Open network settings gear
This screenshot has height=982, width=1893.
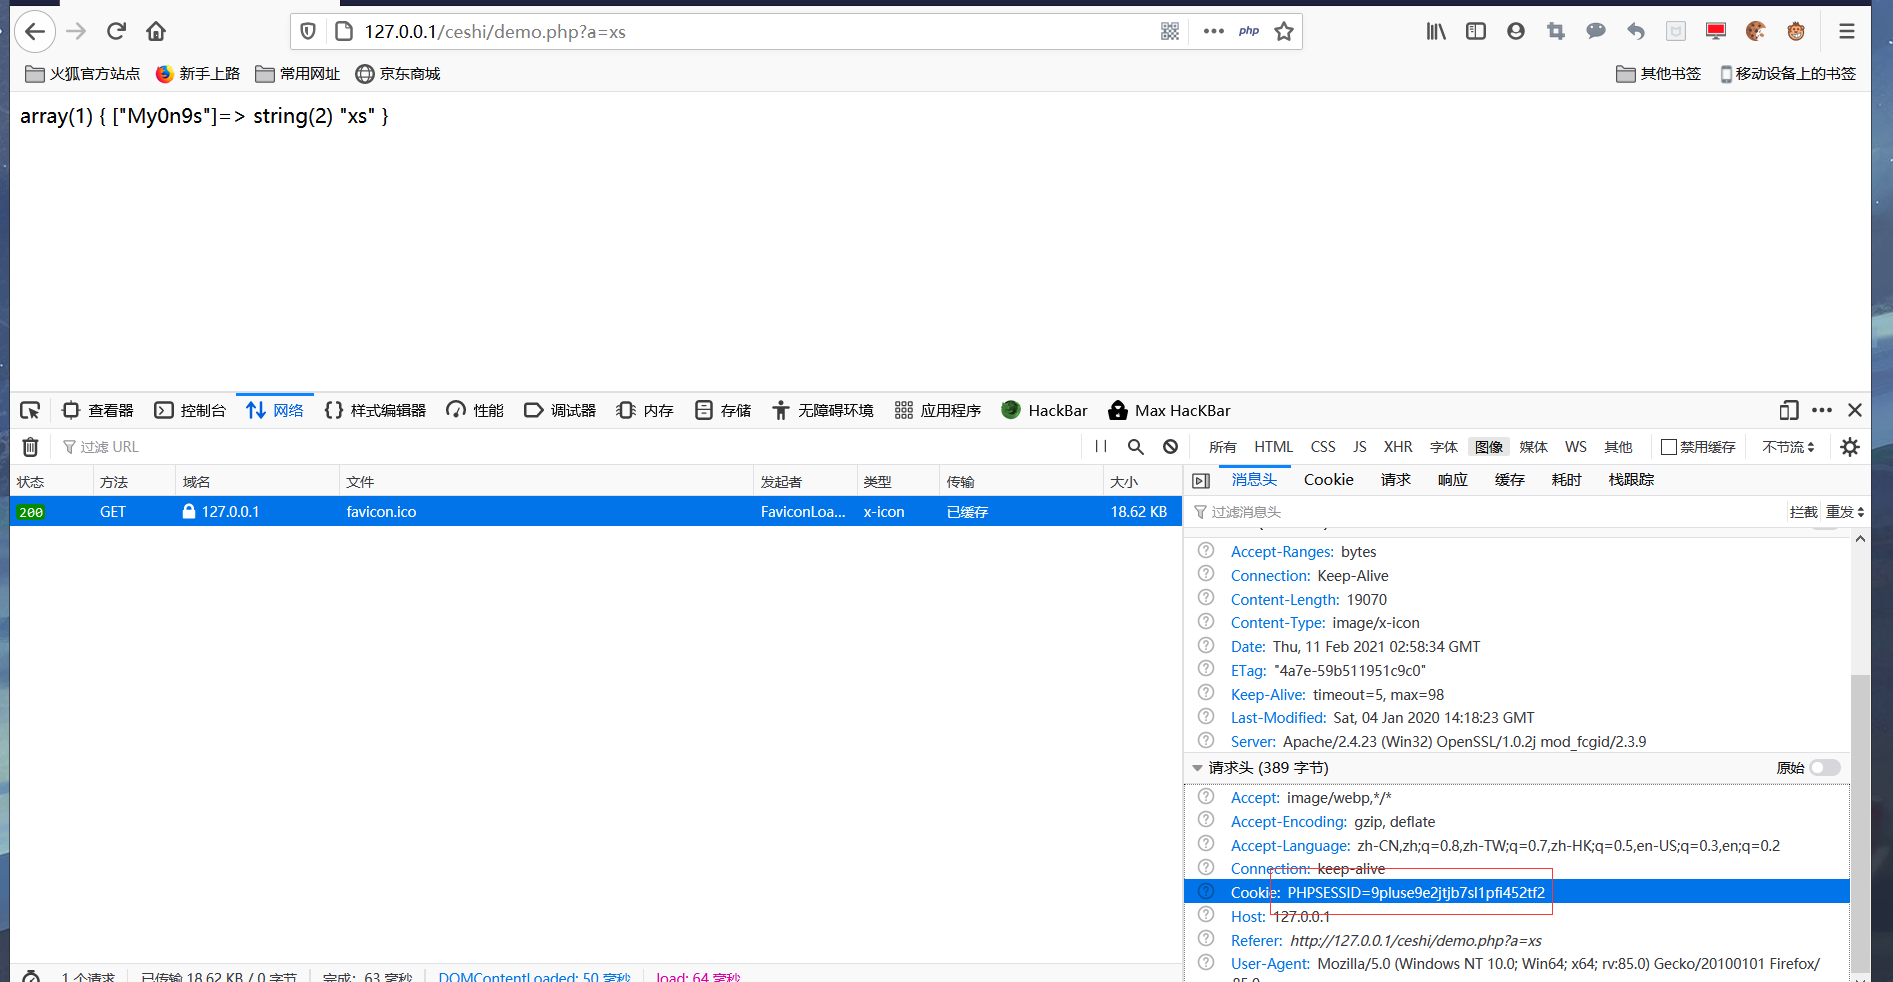(1850, 447)
